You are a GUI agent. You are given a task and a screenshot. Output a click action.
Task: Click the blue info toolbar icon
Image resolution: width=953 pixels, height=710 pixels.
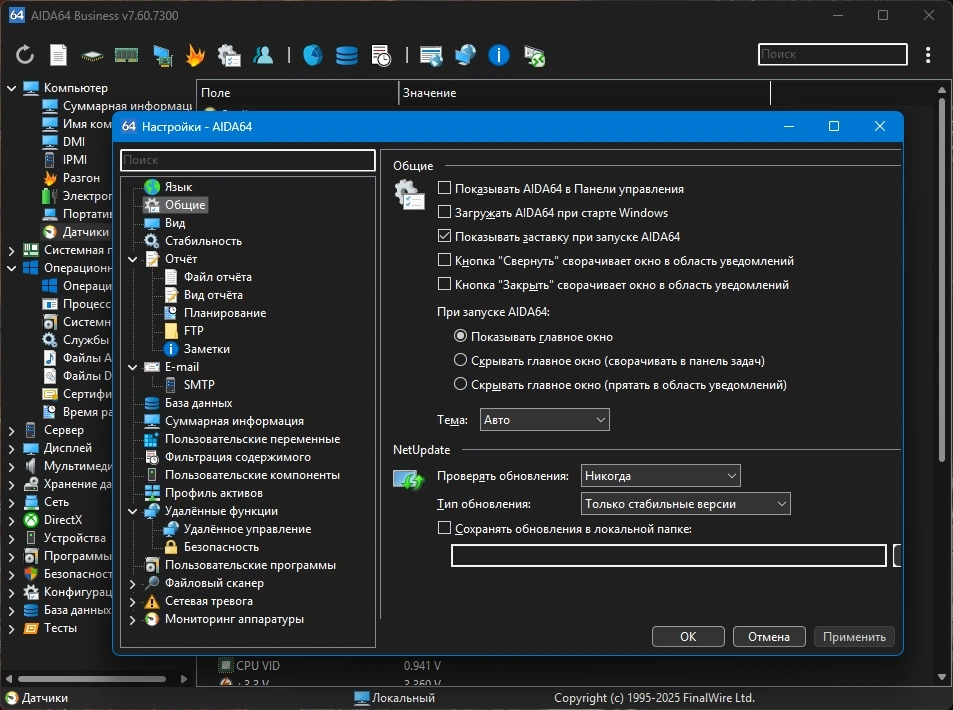pyautogui.click(x=499, y=55)
